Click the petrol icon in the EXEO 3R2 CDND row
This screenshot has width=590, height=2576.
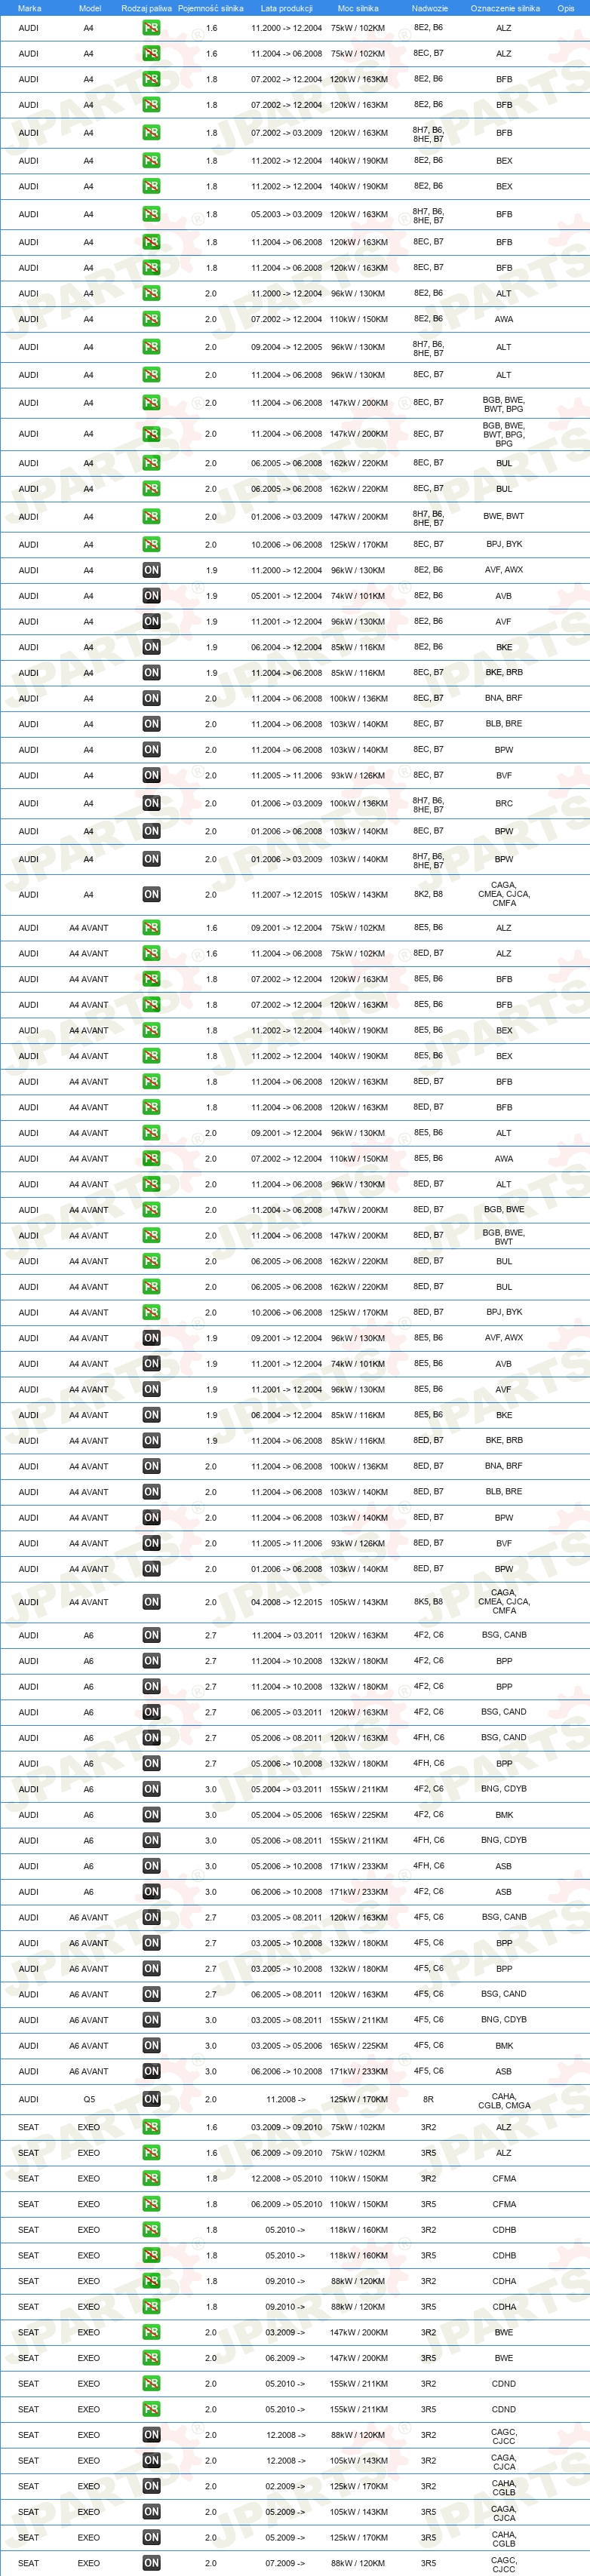(151, 2383)
